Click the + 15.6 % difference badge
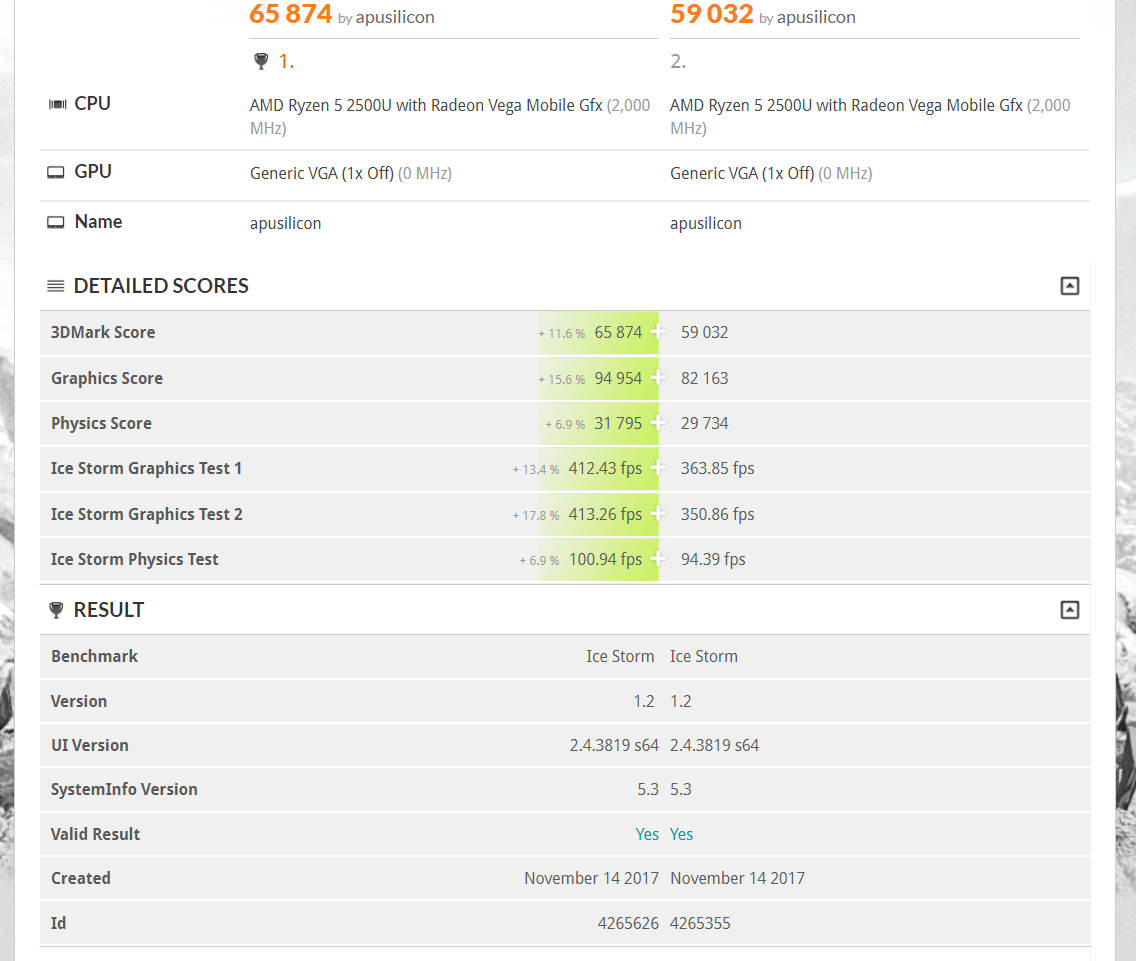This screenshot has height=961, width=1136. pyautogui.click(x=561, y=379)
